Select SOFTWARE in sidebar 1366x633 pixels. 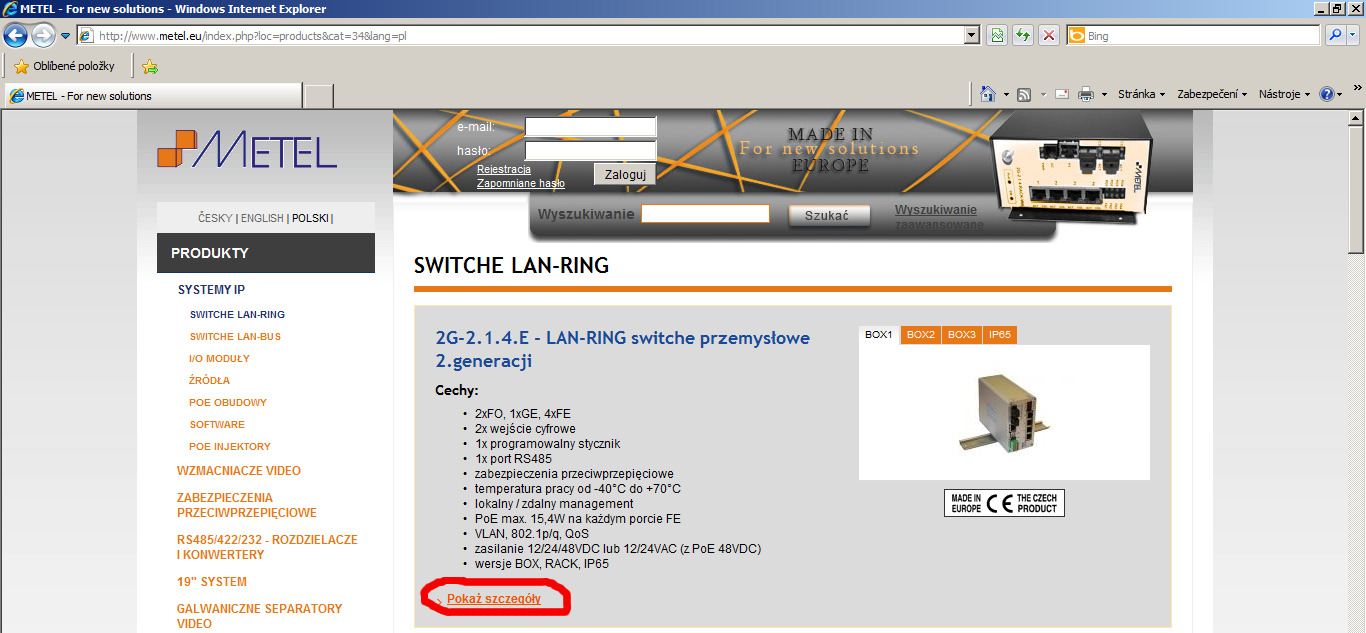coord(217,424)
